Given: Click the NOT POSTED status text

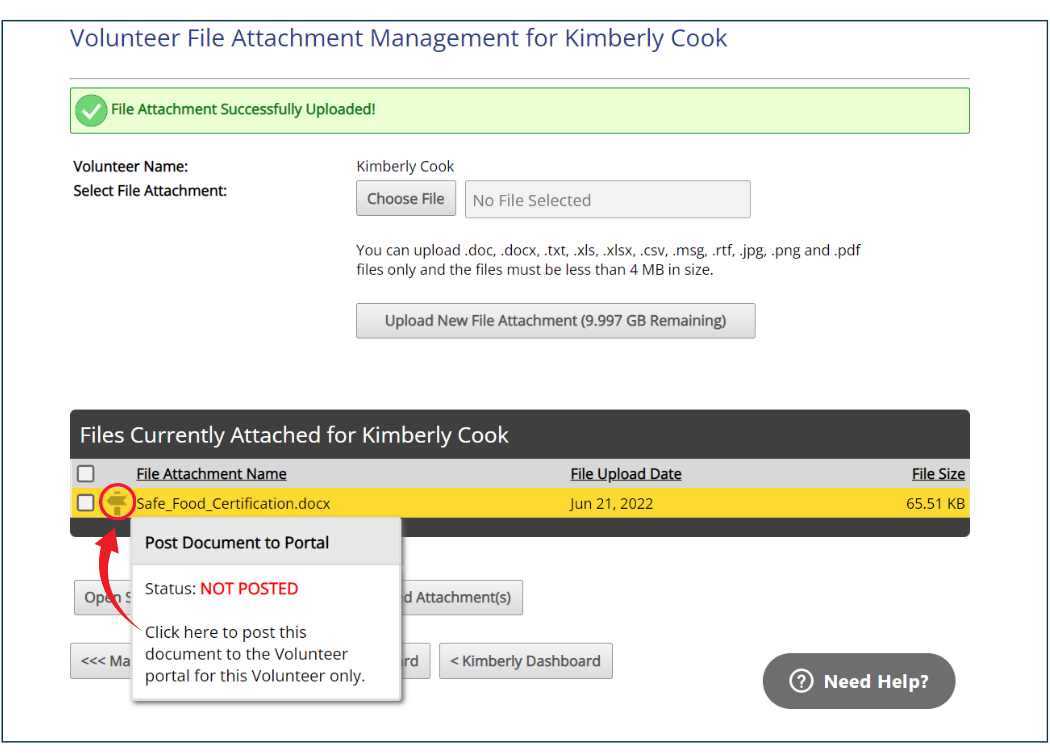Looking at the screenshot, I should pos(249,589).
